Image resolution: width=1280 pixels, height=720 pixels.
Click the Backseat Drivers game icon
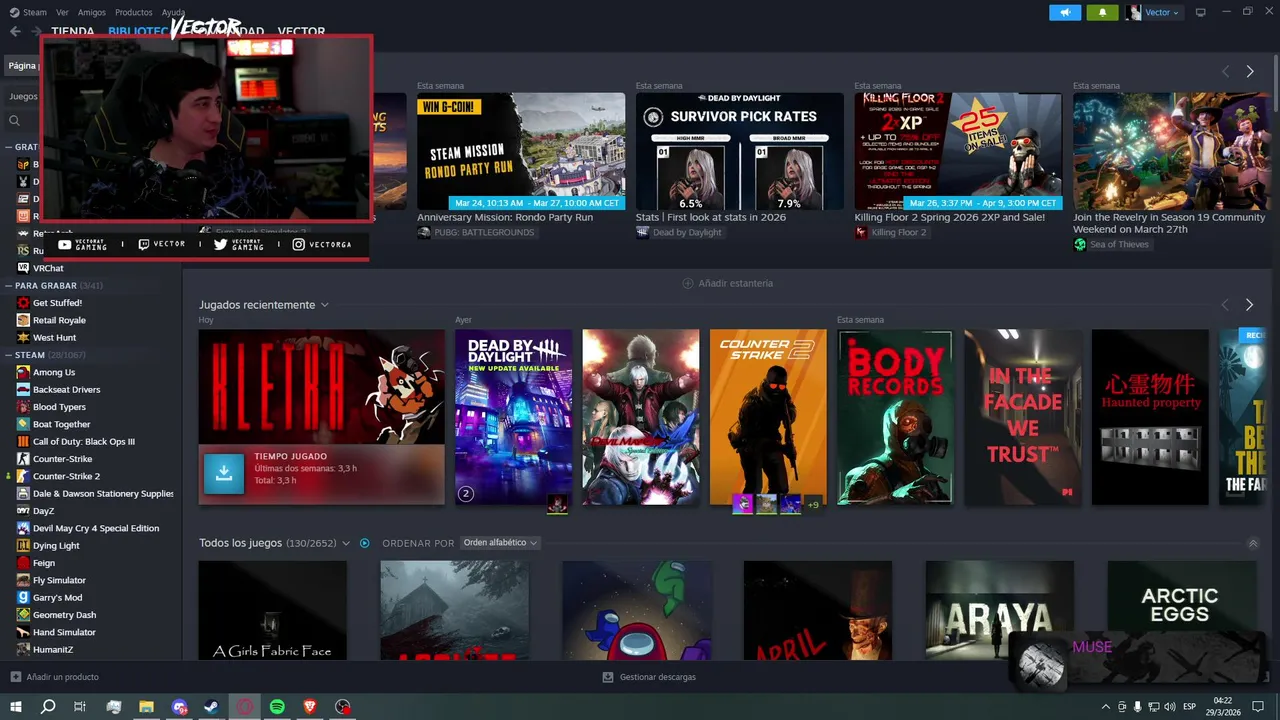pos(23,389)
